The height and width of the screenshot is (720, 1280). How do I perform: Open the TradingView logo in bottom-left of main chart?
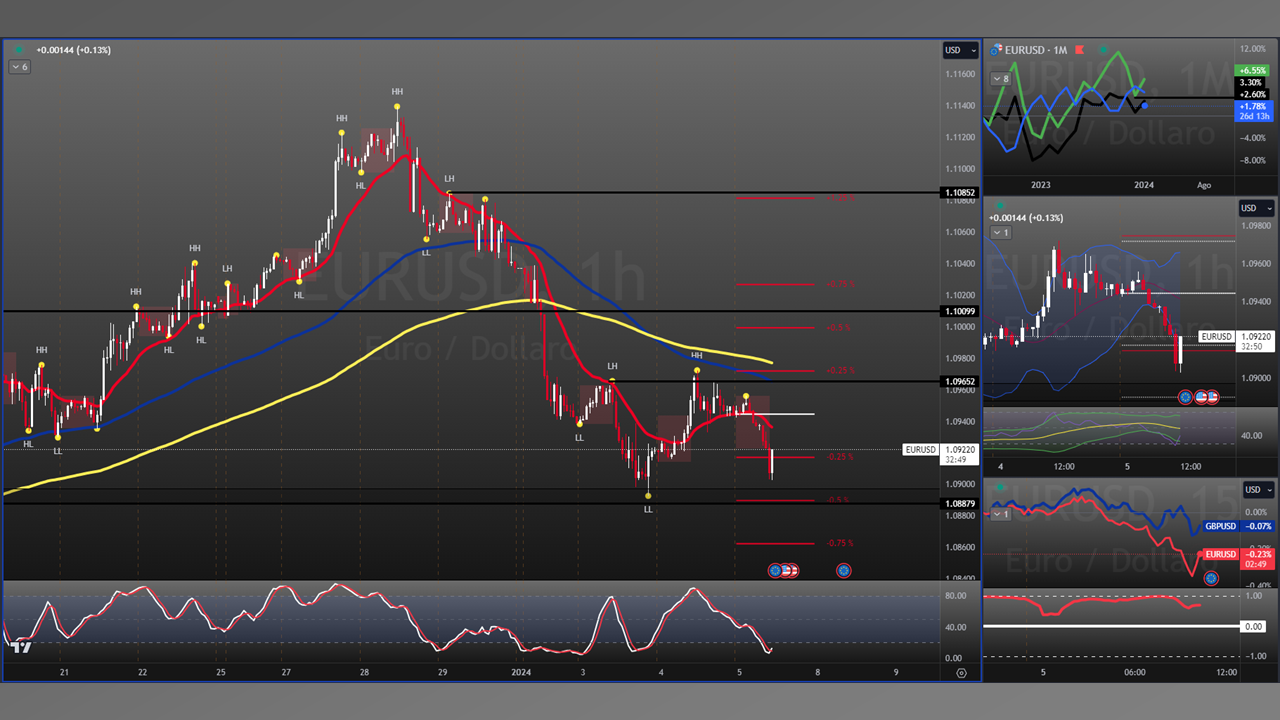coord(20,647)
